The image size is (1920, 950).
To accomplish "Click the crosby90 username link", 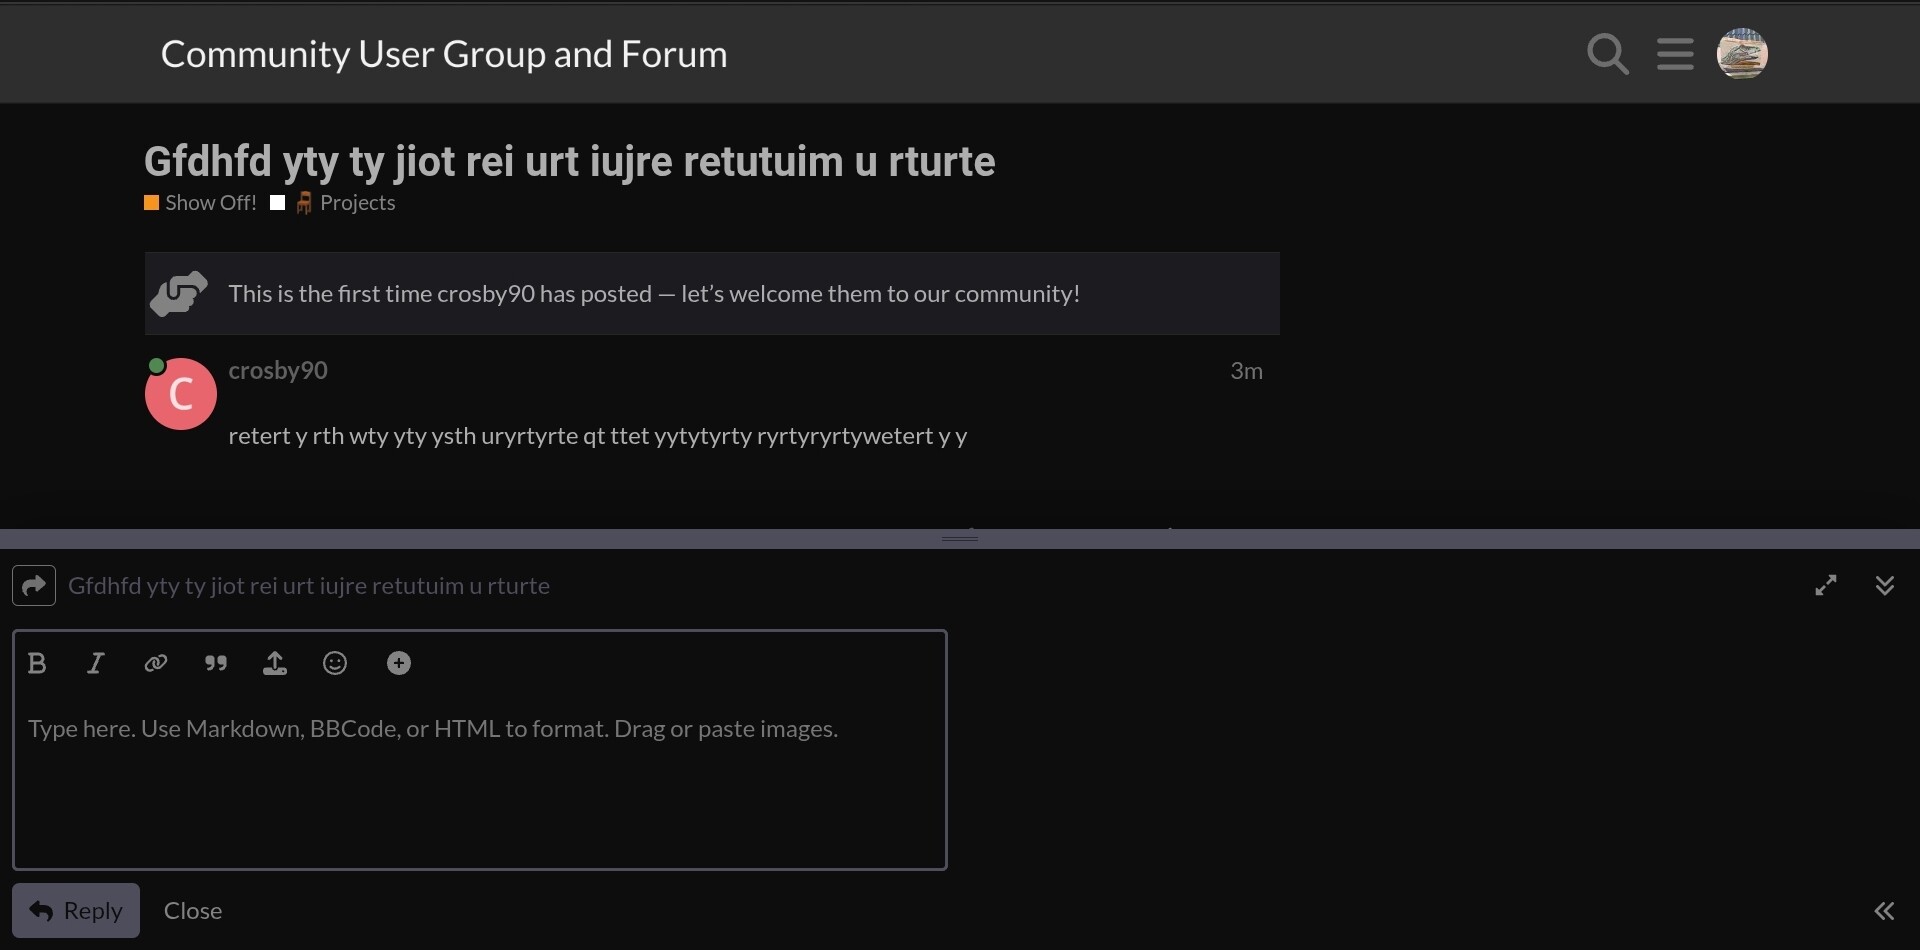I will pos(278,370).
